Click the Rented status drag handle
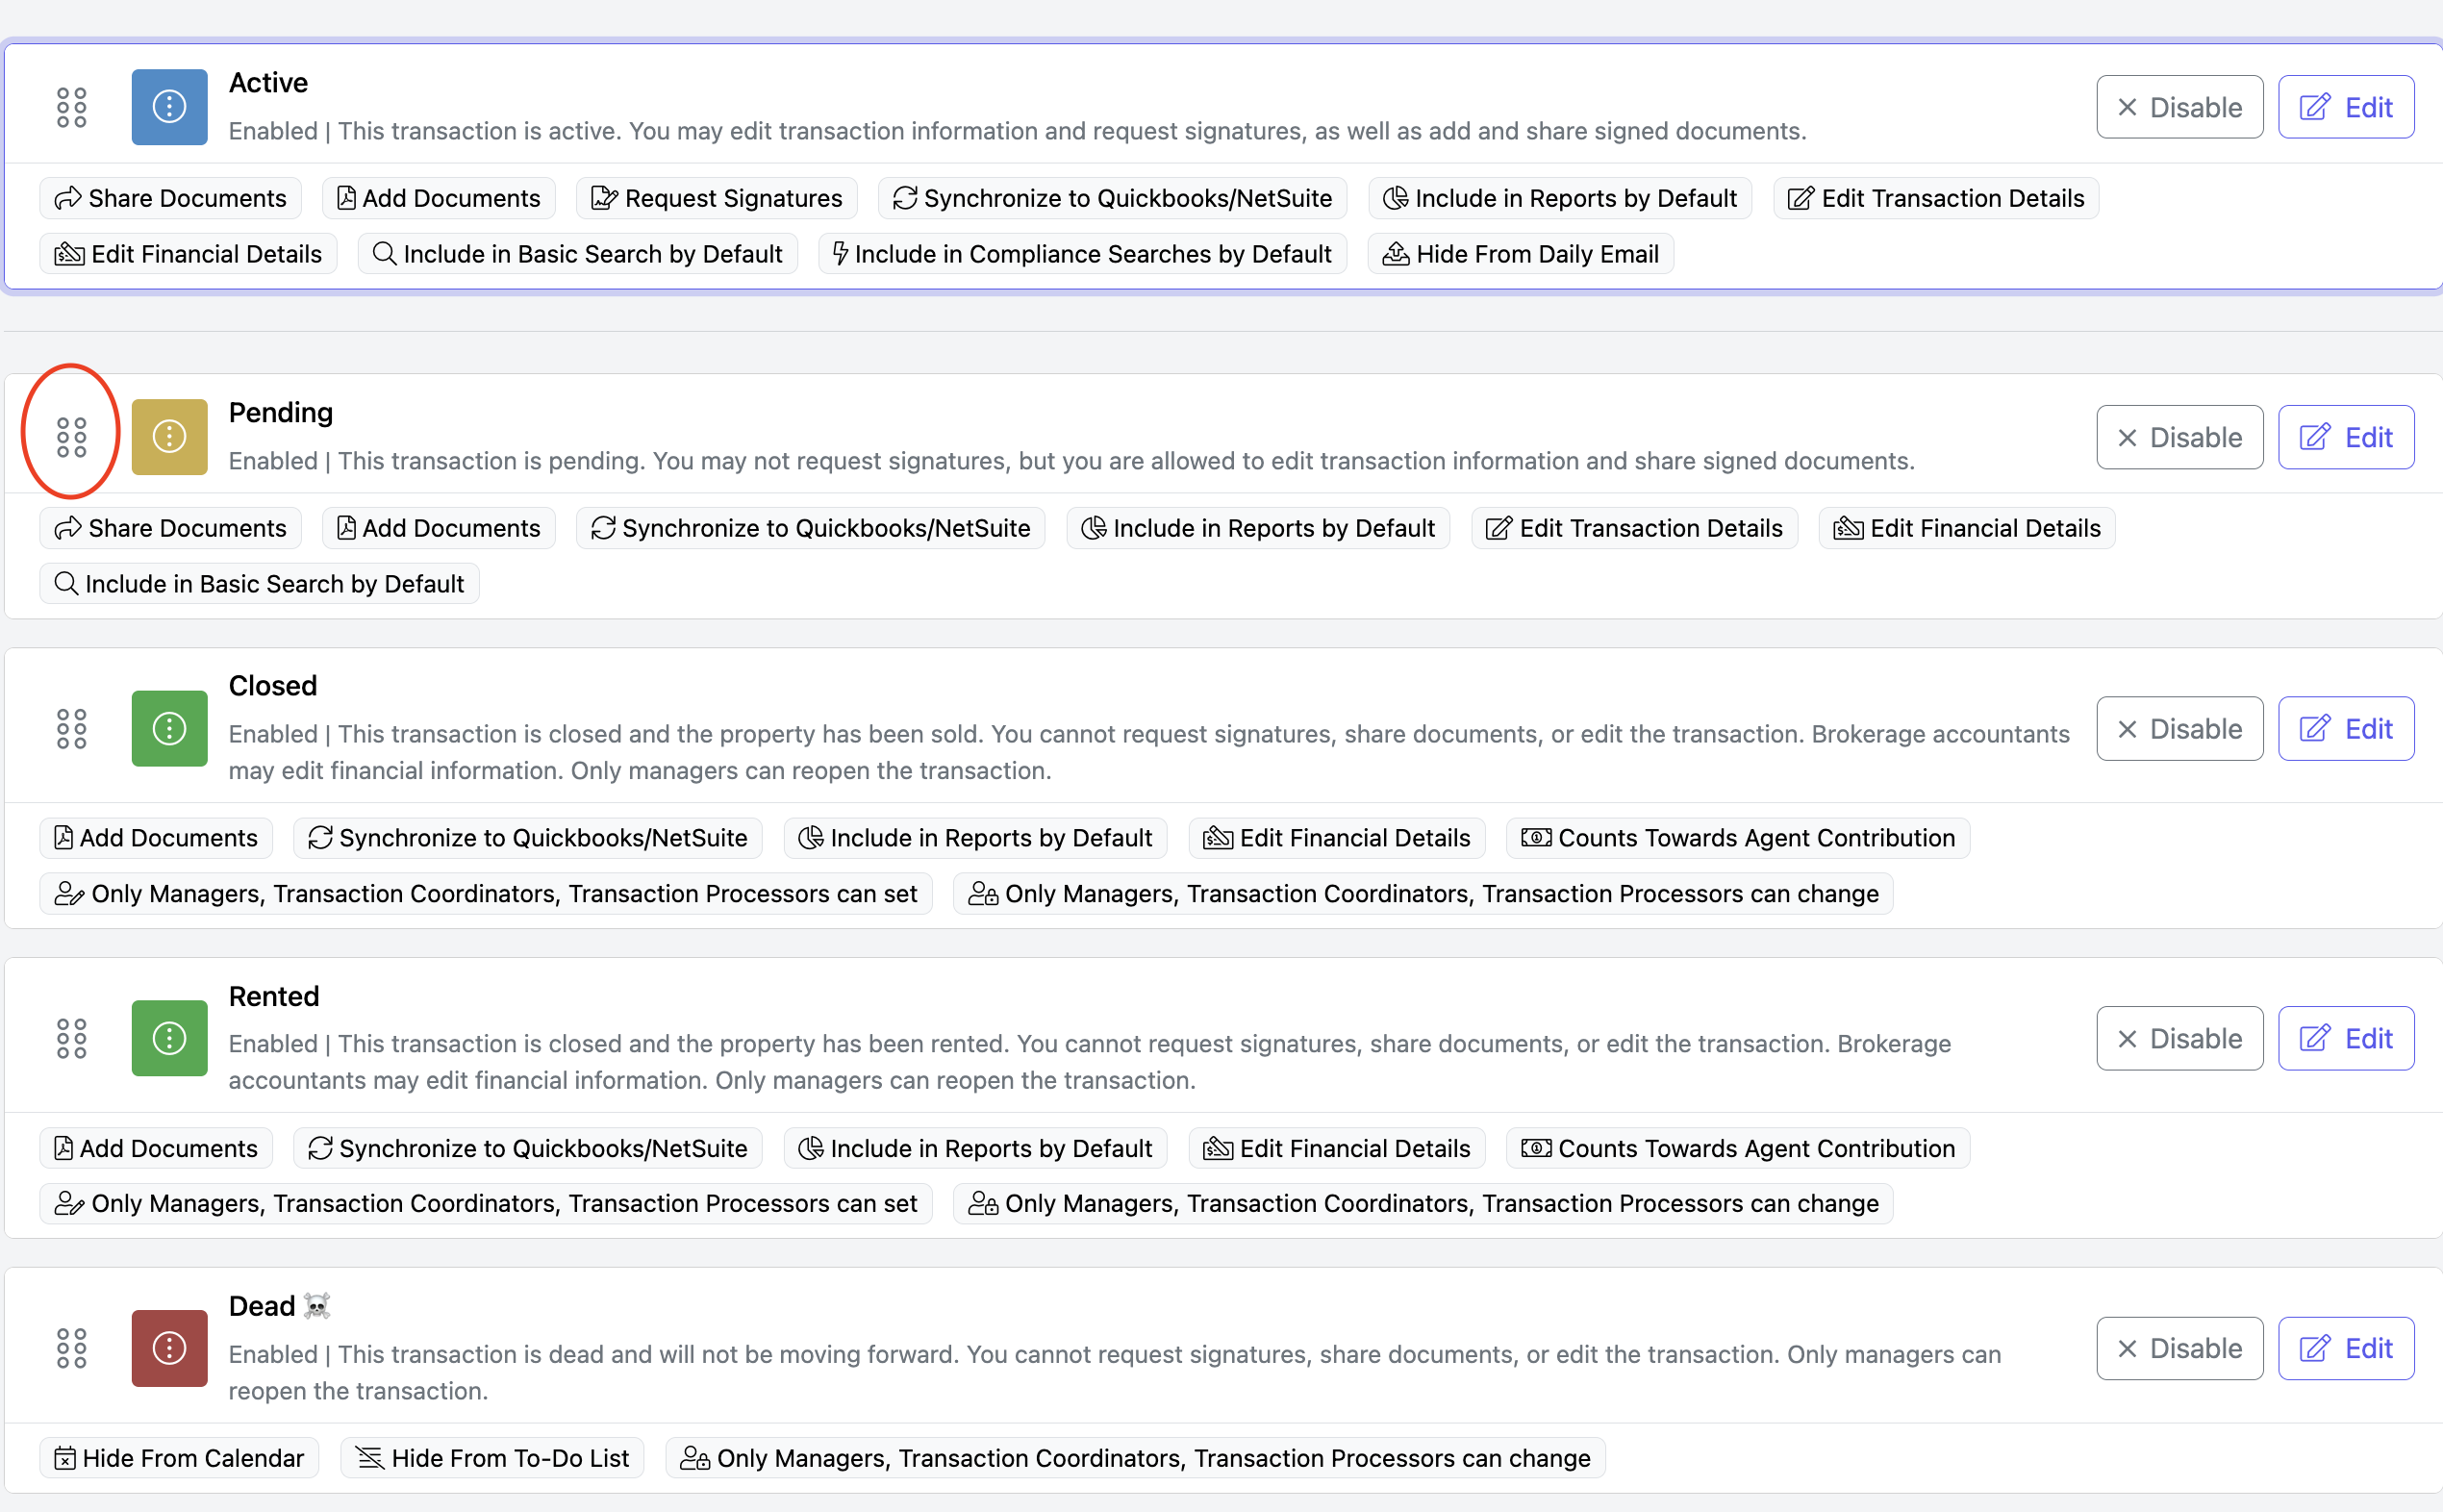This screenshot has height=1512, width=2443. [x=71, y=1038]
